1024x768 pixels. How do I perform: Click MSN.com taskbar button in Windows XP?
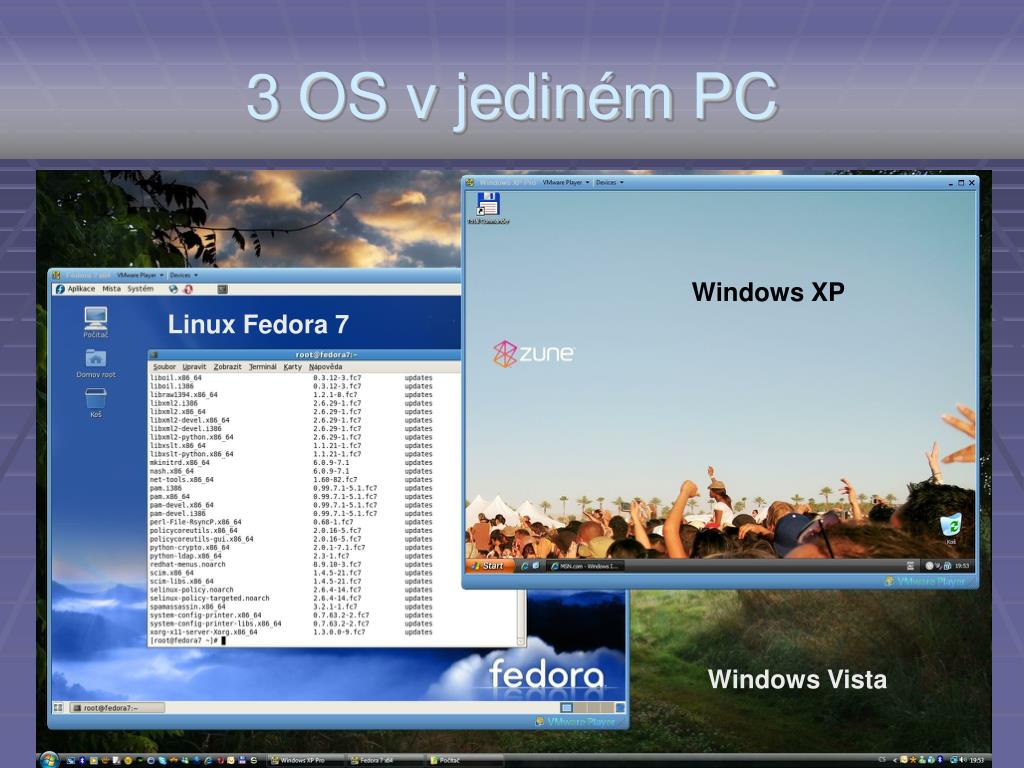point(585,566)
